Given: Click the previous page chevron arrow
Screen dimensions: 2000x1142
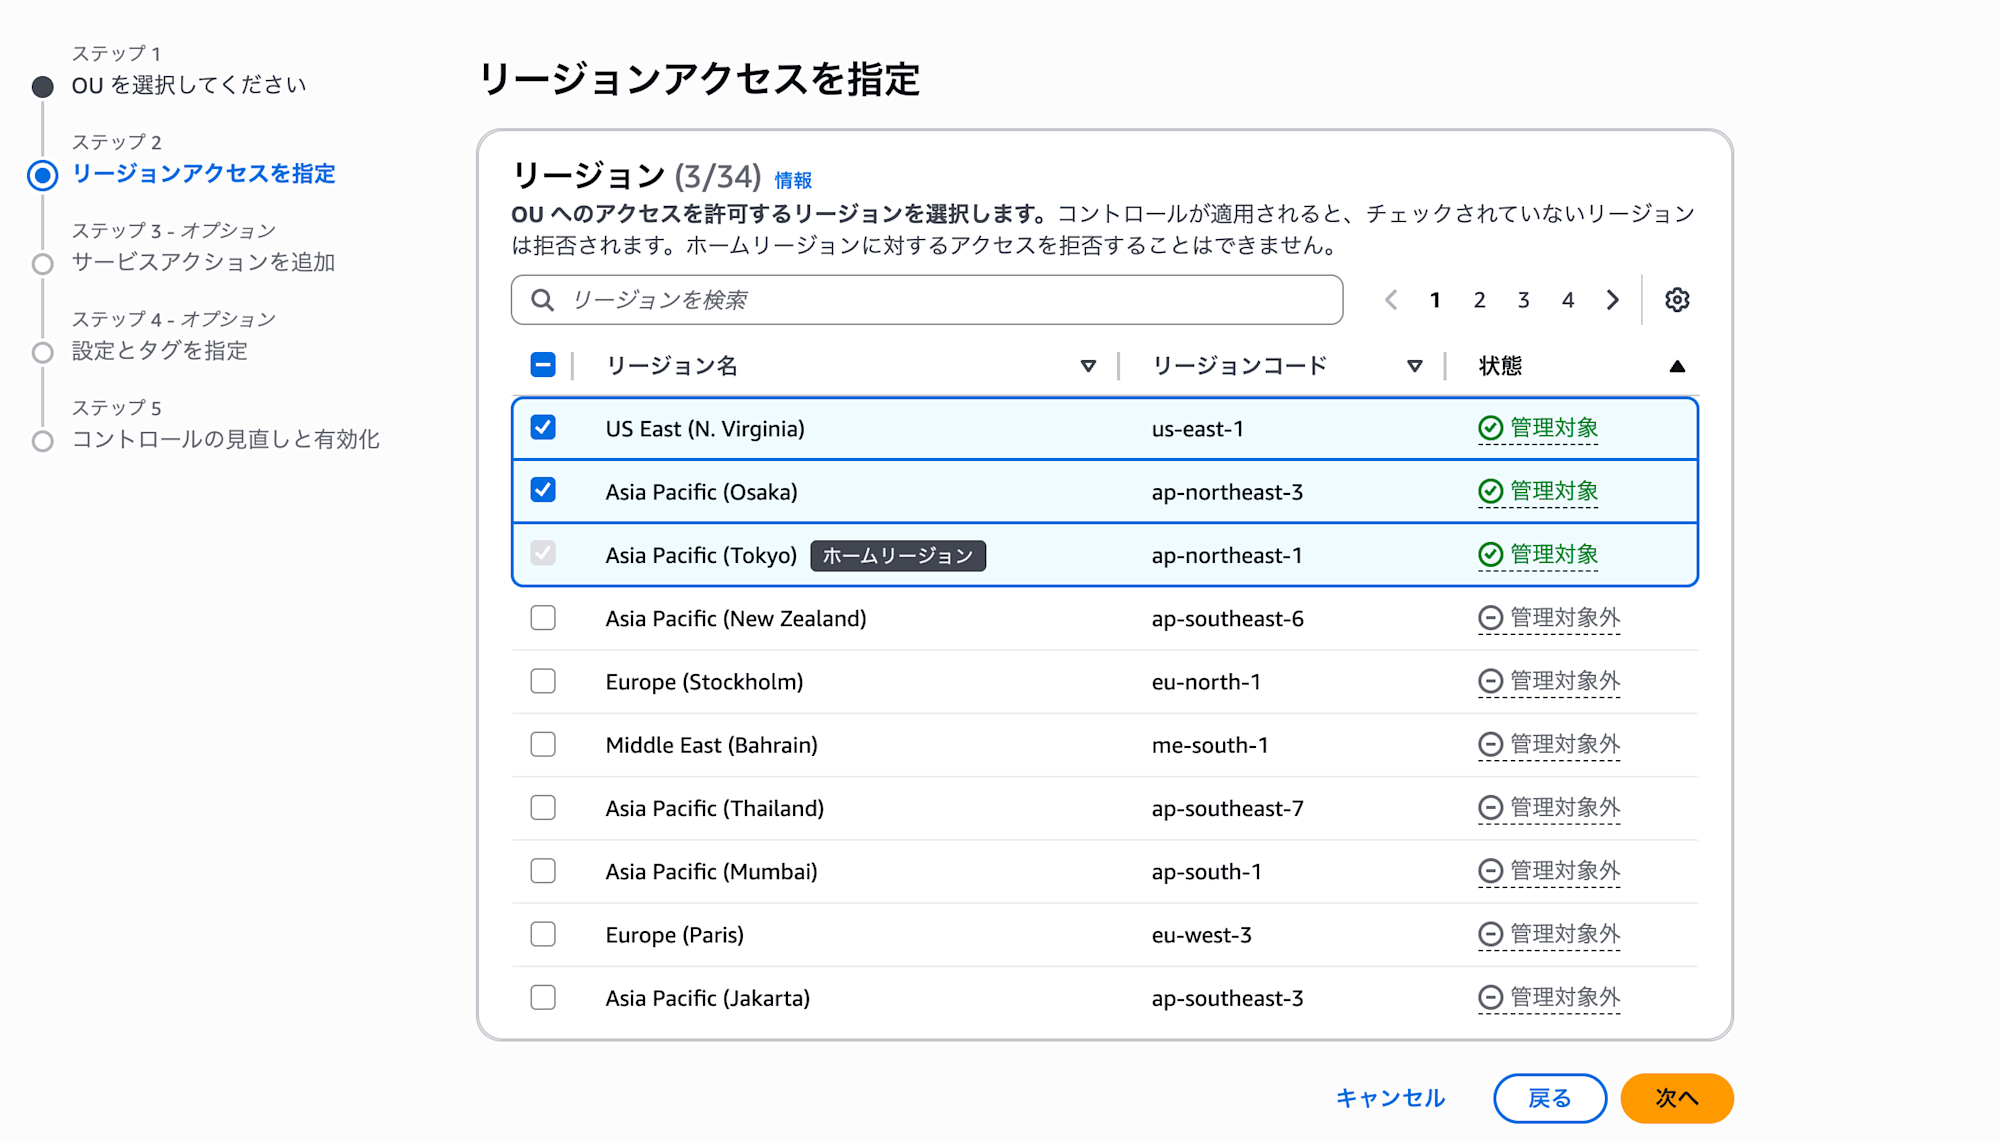Looking at the screenshot, I should click(1390, 299).
